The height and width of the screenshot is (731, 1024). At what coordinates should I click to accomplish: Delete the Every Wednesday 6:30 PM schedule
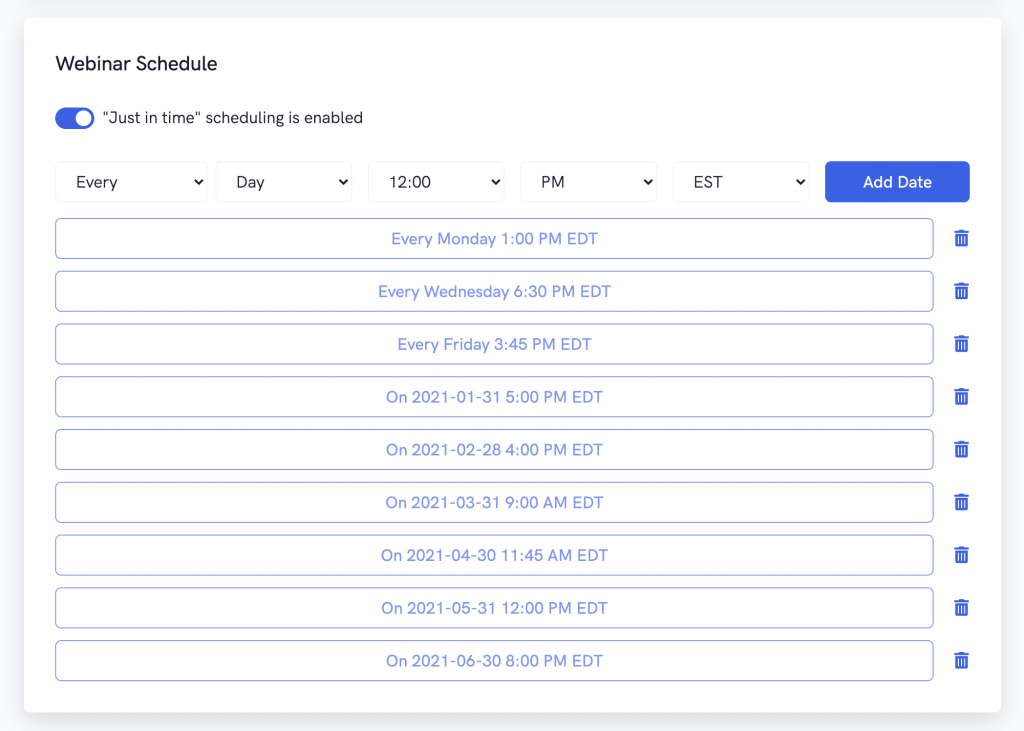pos(961,291)
